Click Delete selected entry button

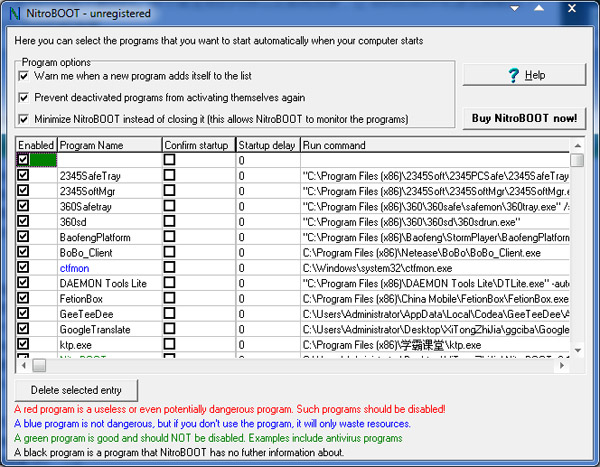click(x=76, y=390)
